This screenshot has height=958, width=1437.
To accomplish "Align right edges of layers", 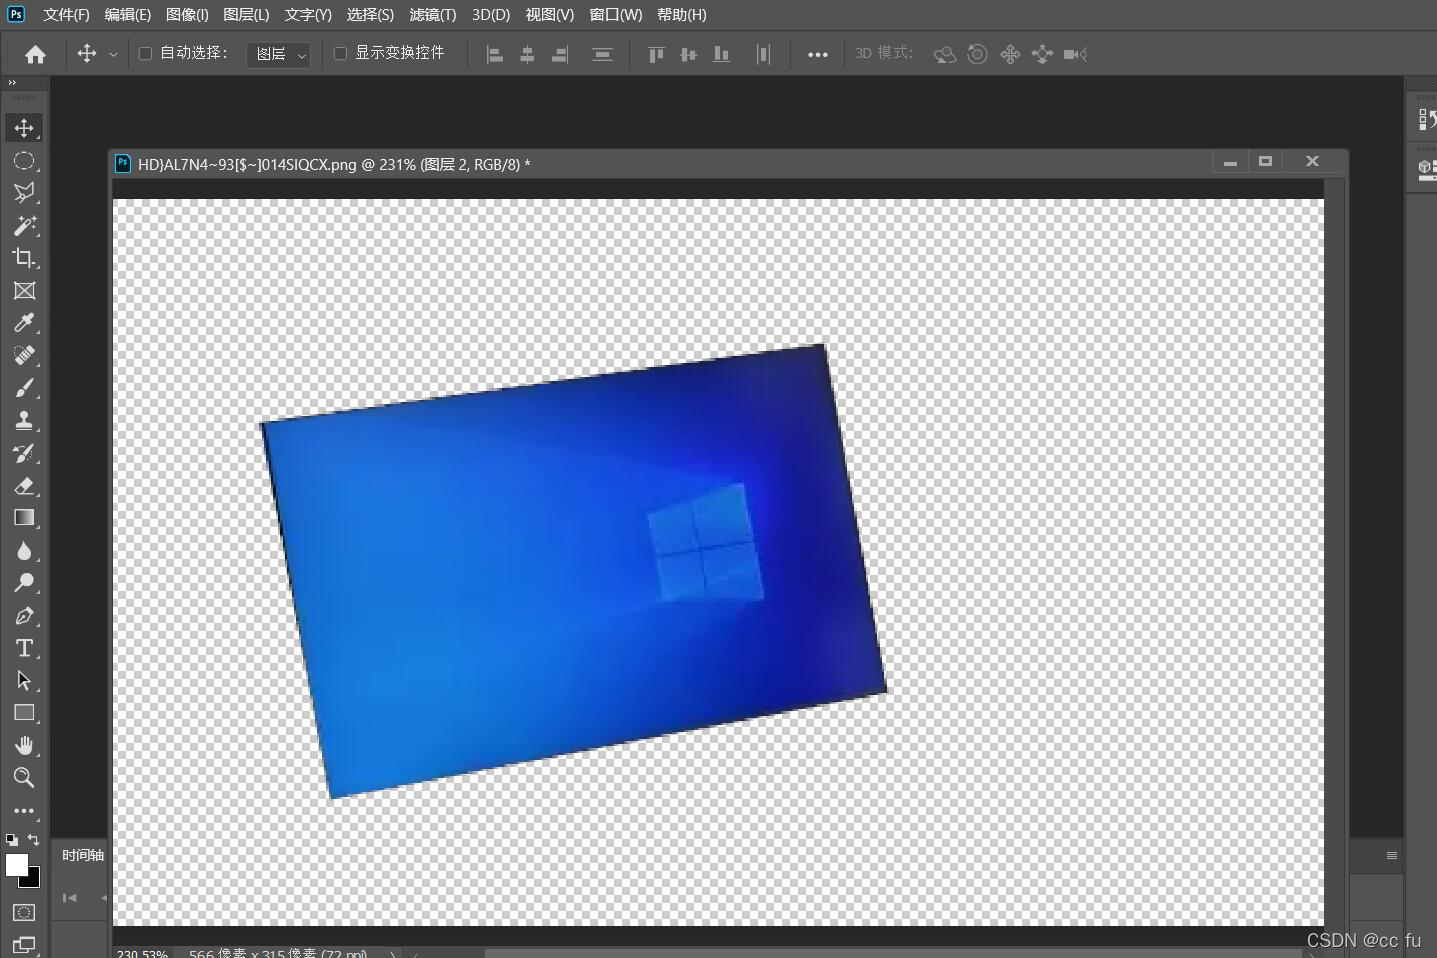I will click(x=560, y=54).
